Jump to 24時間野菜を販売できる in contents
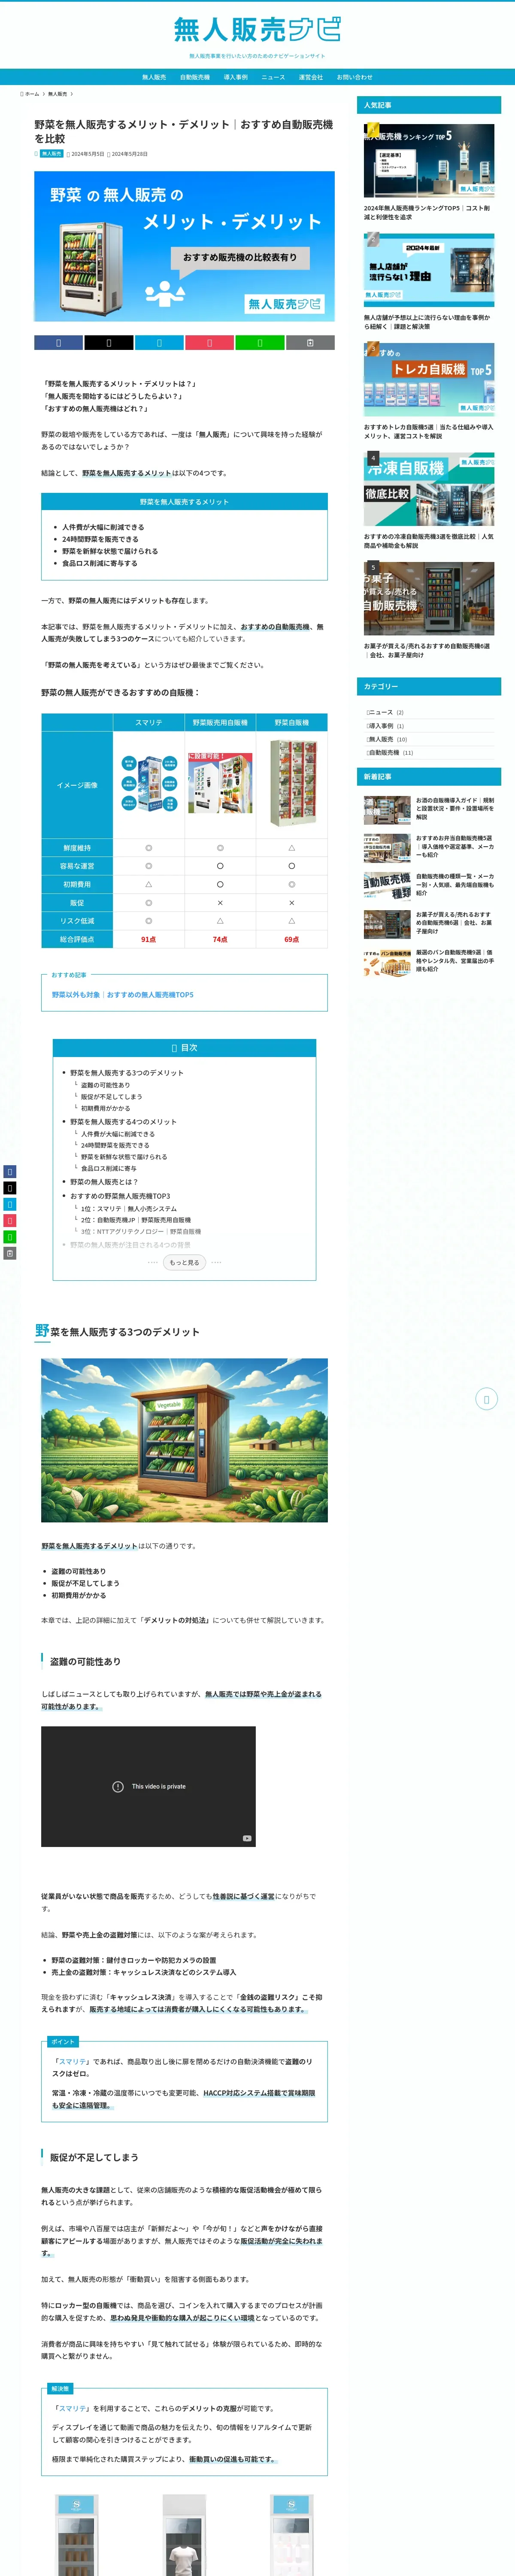Image resolution: width=515 pixels, height=2576 pixels. point(115,1146)
